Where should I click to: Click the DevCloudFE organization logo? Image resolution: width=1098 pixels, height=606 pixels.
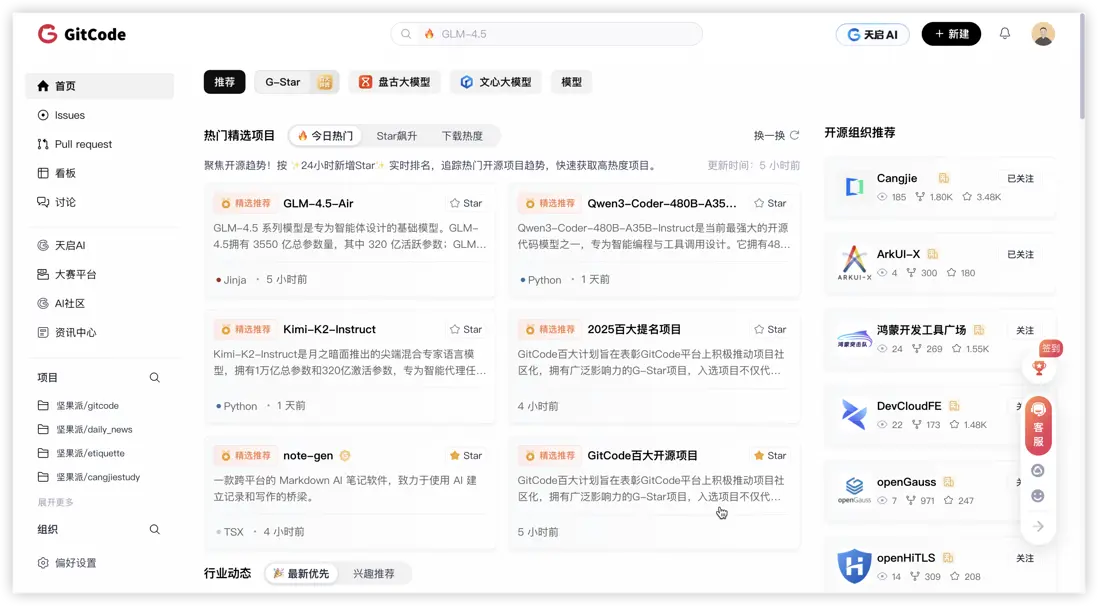(x=854, y=415)
